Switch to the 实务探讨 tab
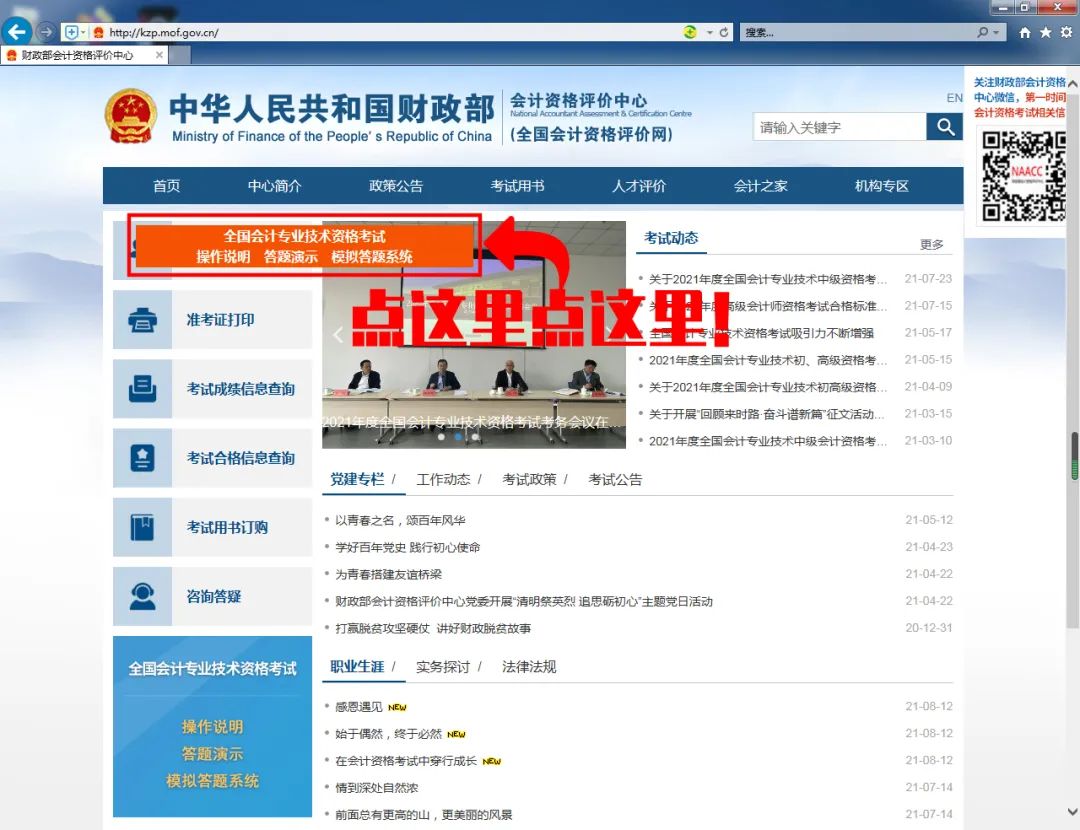 pos(443,667)
